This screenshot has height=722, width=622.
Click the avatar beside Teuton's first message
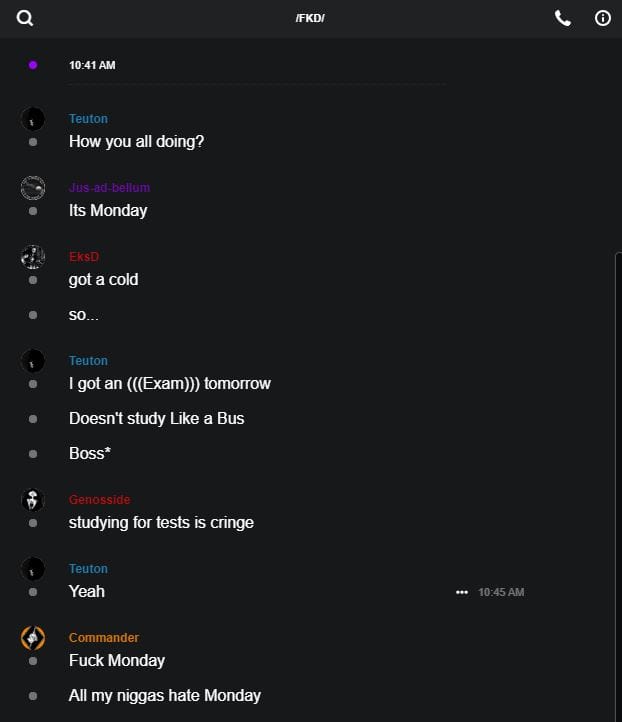click(33, 119)
